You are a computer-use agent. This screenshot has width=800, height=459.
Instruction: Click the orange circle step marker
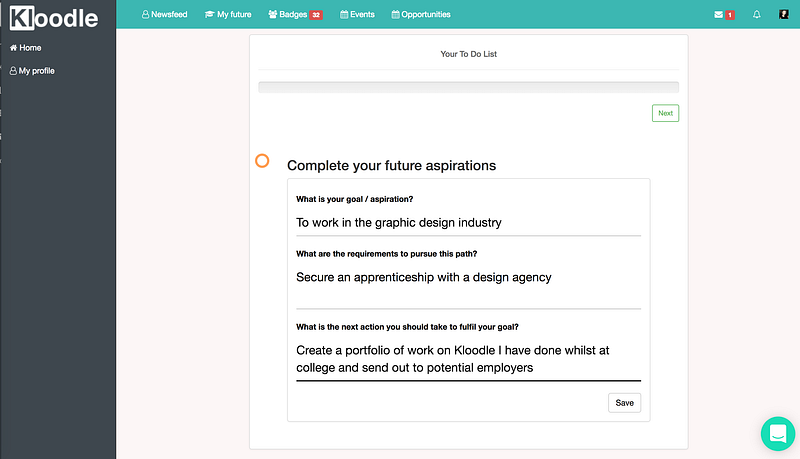[x=262, y=160]
